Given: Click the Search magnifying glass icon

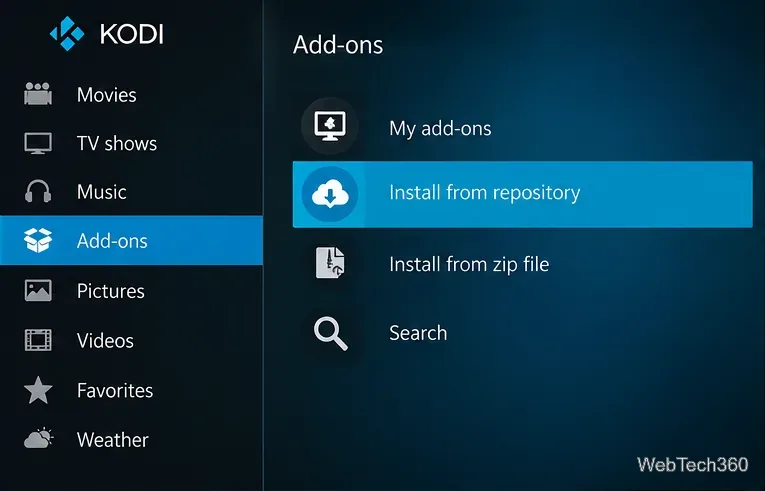Looking at the screenshot, I should click(x=331, y=334).
